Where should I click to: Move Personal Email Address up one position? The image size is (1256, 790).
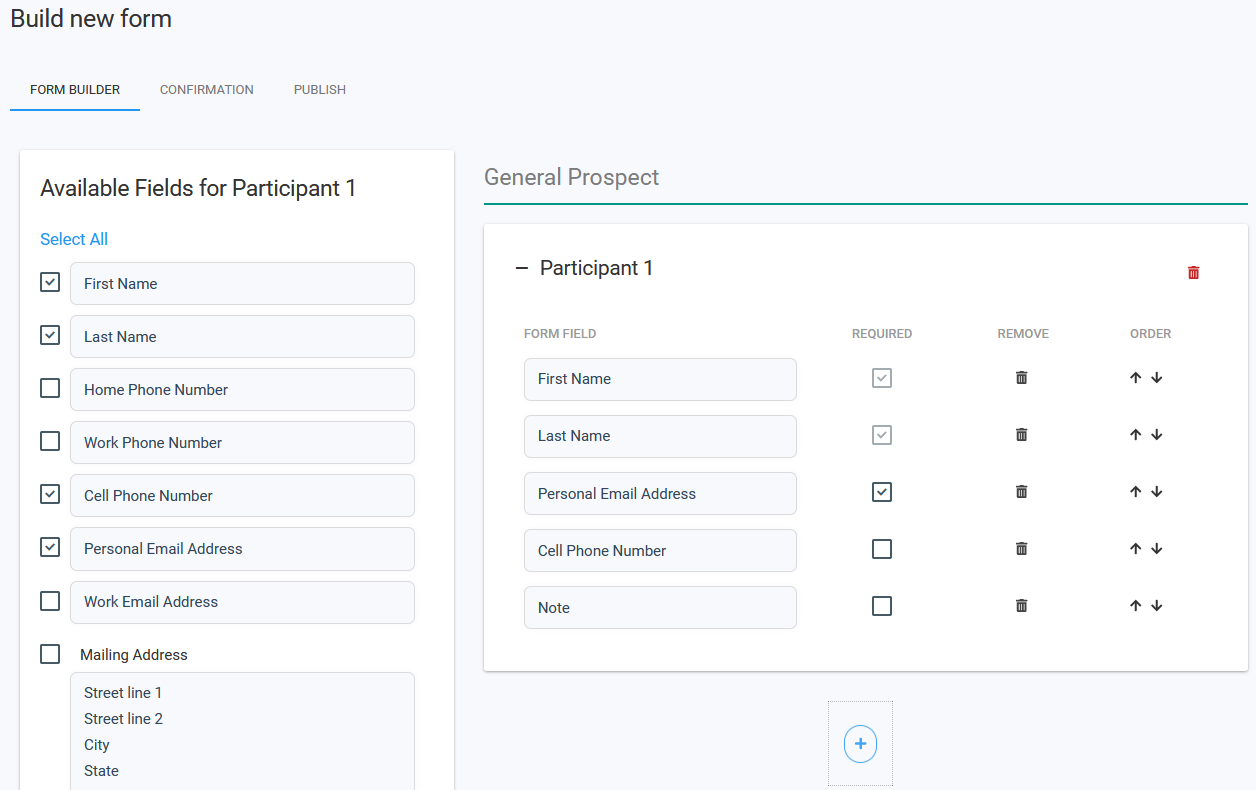[1135, 491]
